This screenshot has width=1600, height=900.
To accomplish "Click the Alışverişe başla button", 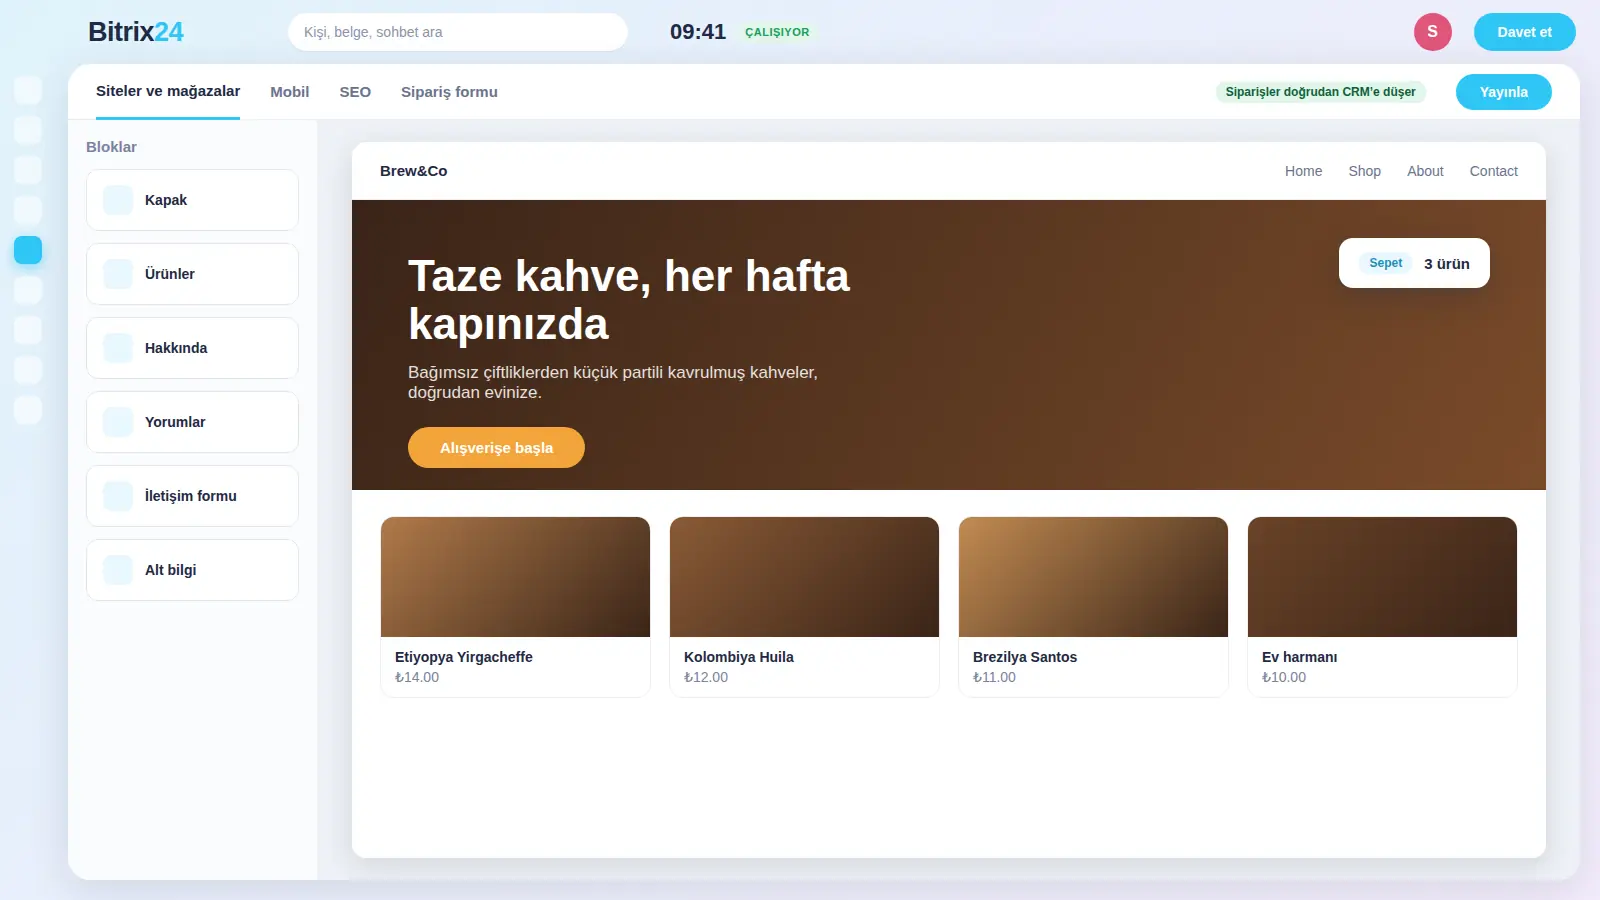I will (x=496, y=448).
